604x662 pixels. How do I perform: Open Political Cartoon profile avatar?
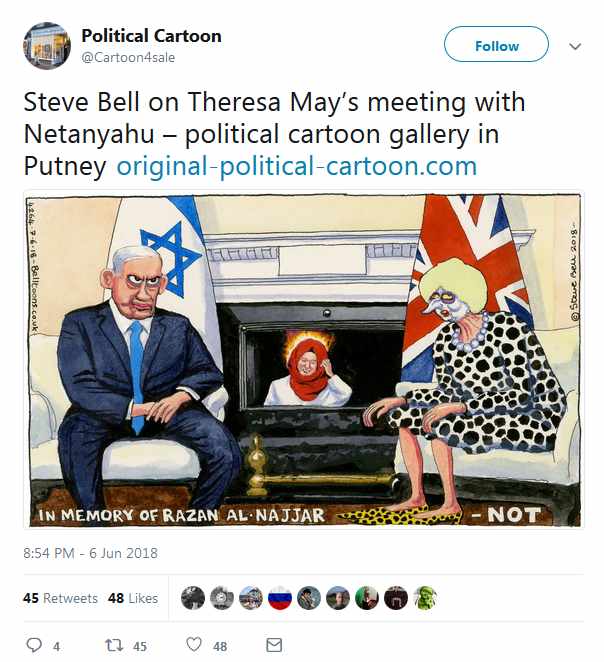tap(47, 45)
